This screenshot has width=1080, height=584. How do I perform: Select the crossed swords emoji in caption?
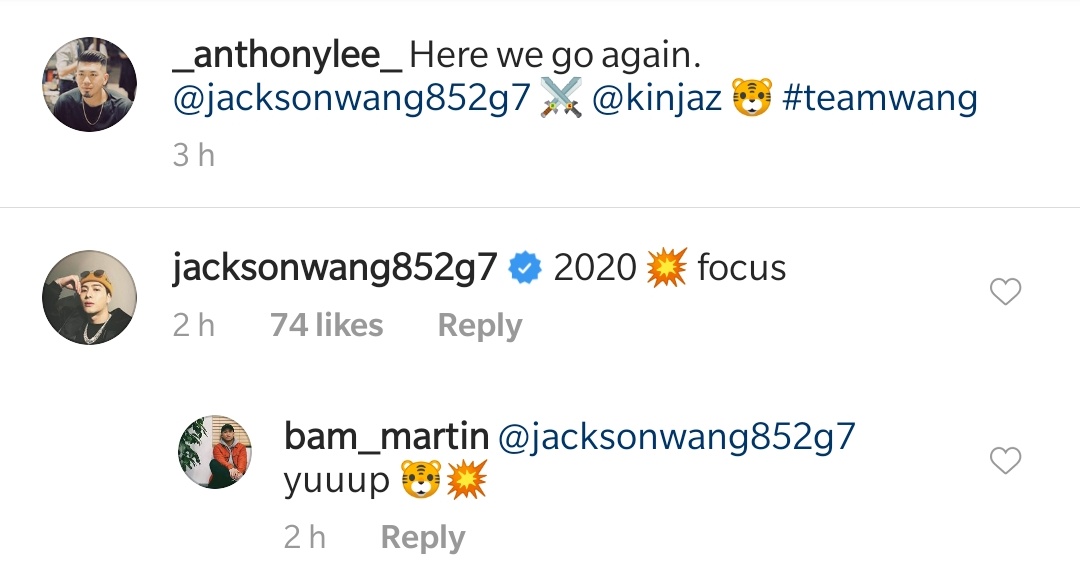tap(561, 97)
